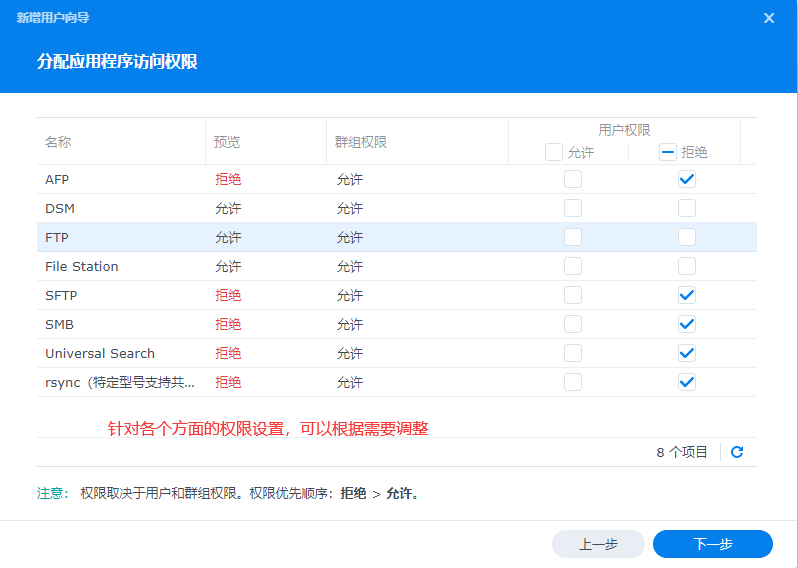Select the Universal Search row name
798x568 pixels.
tap(100, 354)
